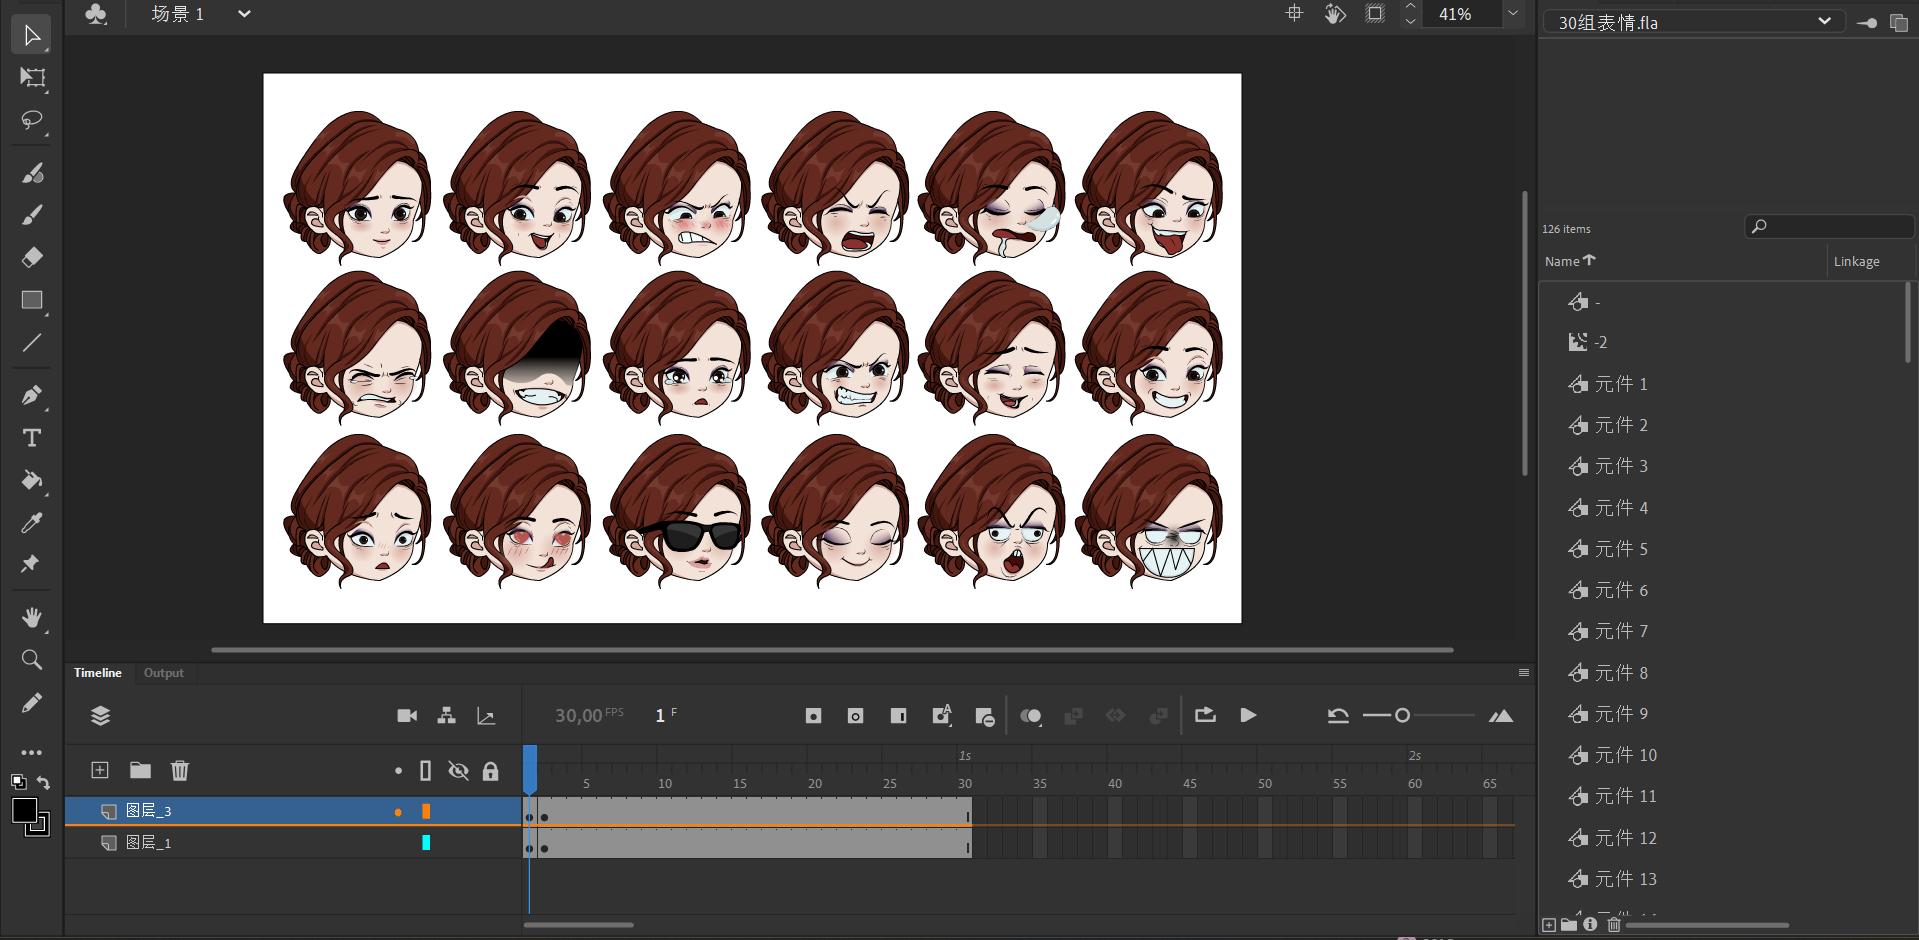The height and width of the screenshot is (940, 1919).
Task: Expand the 30组表情.fla document dropdown
Action: pyautogui.click(x=1824, y=21)
